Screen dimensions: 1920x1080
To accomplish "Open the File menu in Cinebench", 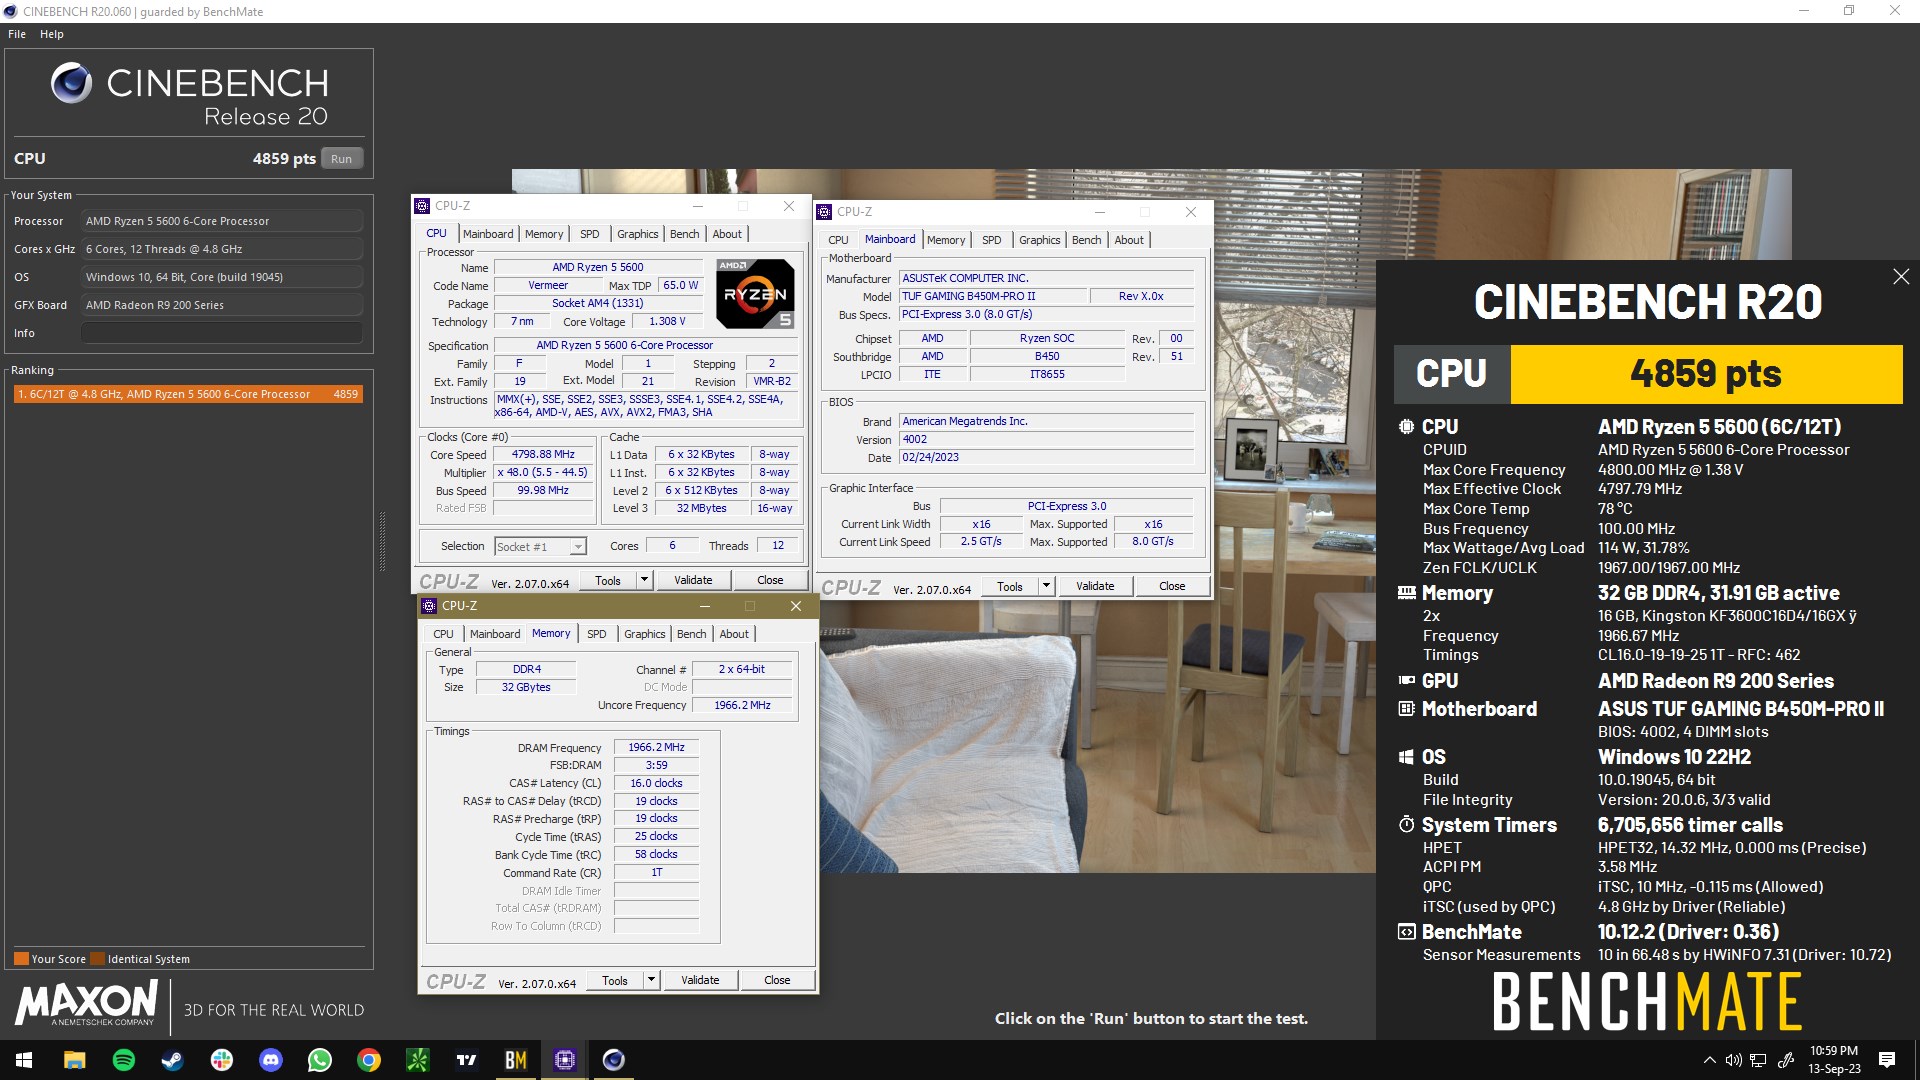I will [x=17, y=34].
